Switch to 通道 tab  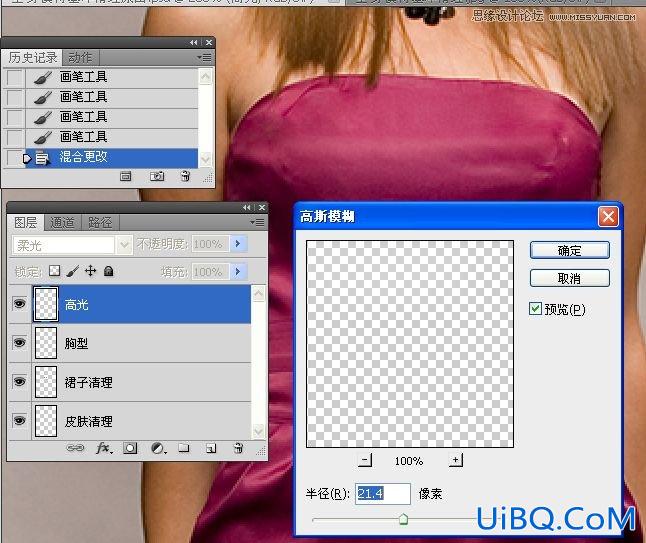[63, 223]
